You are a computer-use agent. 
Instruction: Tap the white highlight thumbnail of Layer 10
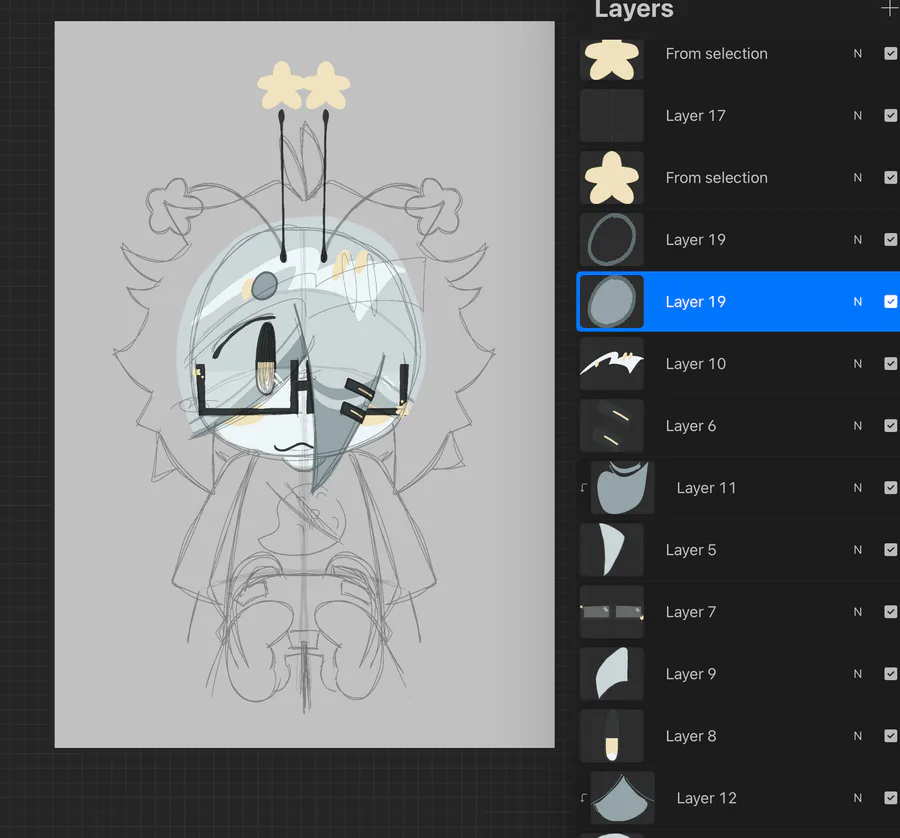[x=612, y=363]
